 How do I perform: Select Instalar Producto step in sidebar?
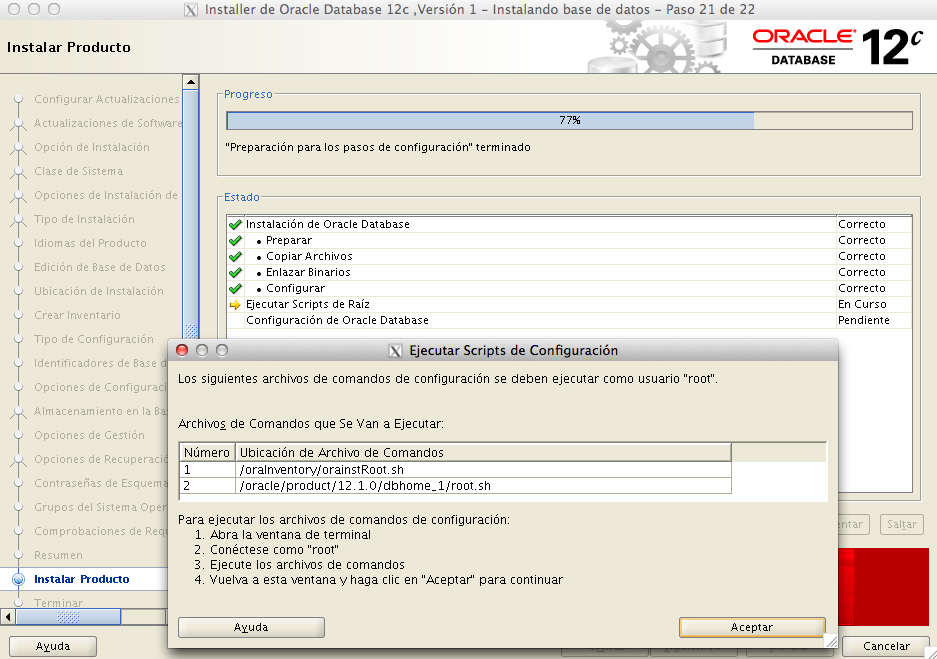(81, 579)
